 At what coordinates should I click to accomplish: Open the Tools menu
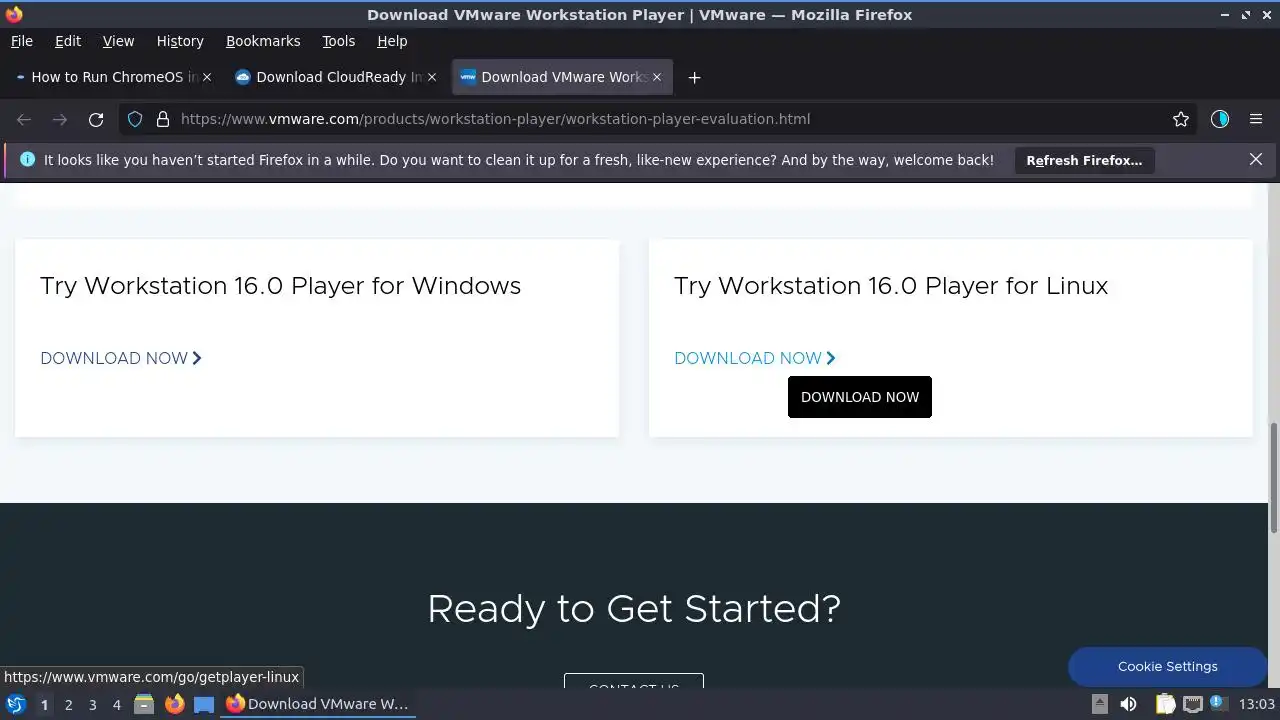[338, 41]
